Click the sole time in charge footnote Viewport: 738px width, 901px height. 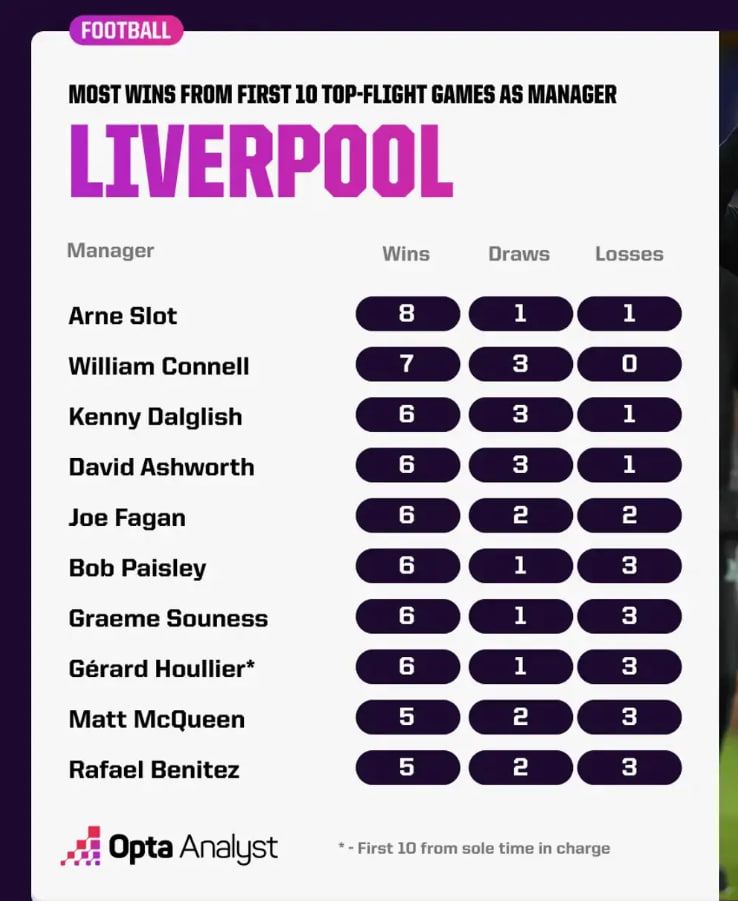pos(474,849)
